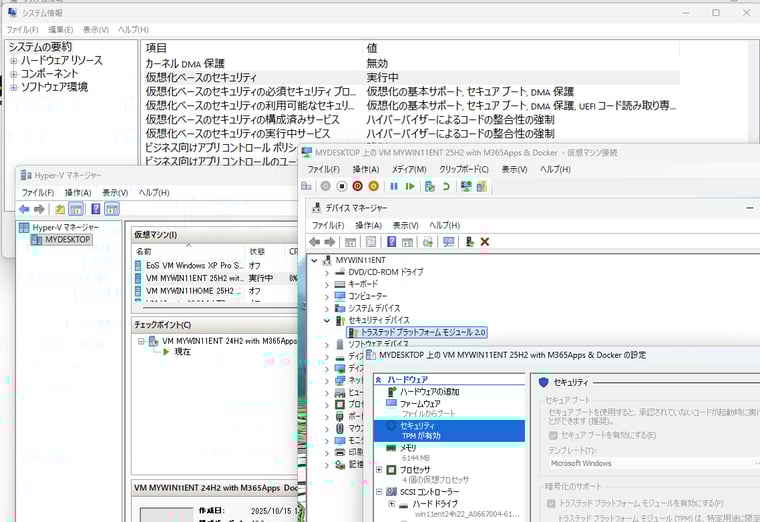
Task: Click the last icon in the VM connection toolbar
Action: pyautogui.click(x=482, y=186)
